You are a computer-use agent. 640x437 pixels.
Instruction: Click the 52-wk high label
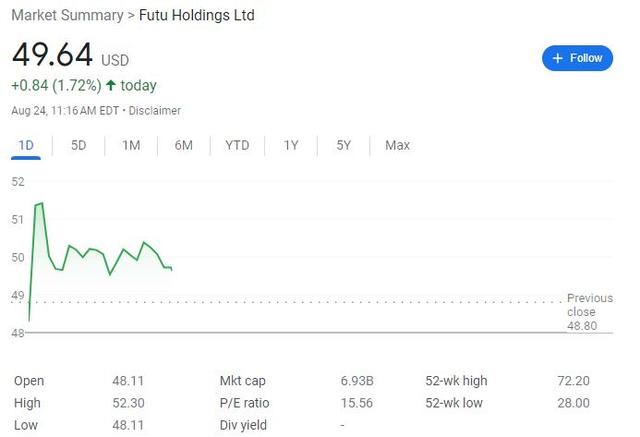point(457,381)
